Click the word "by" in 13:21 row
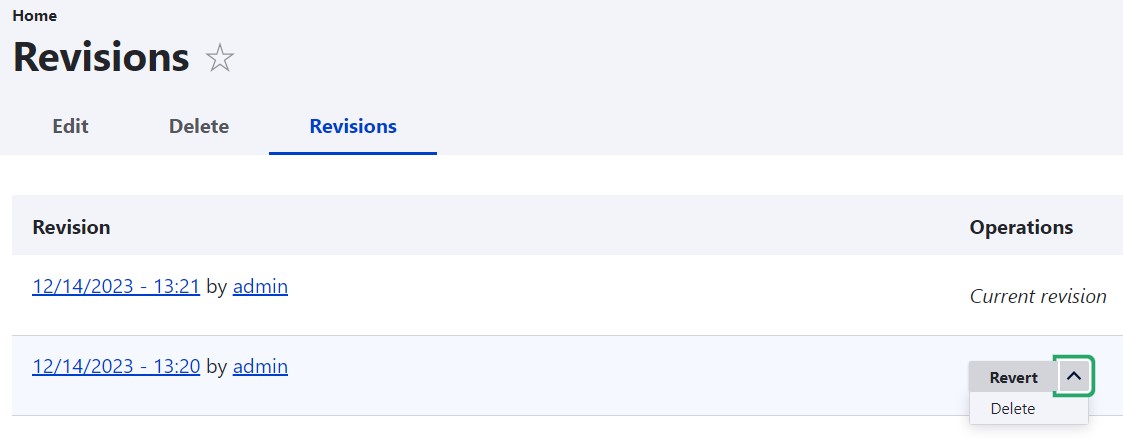Viewport: 1123px width, 439px height. 216,287
